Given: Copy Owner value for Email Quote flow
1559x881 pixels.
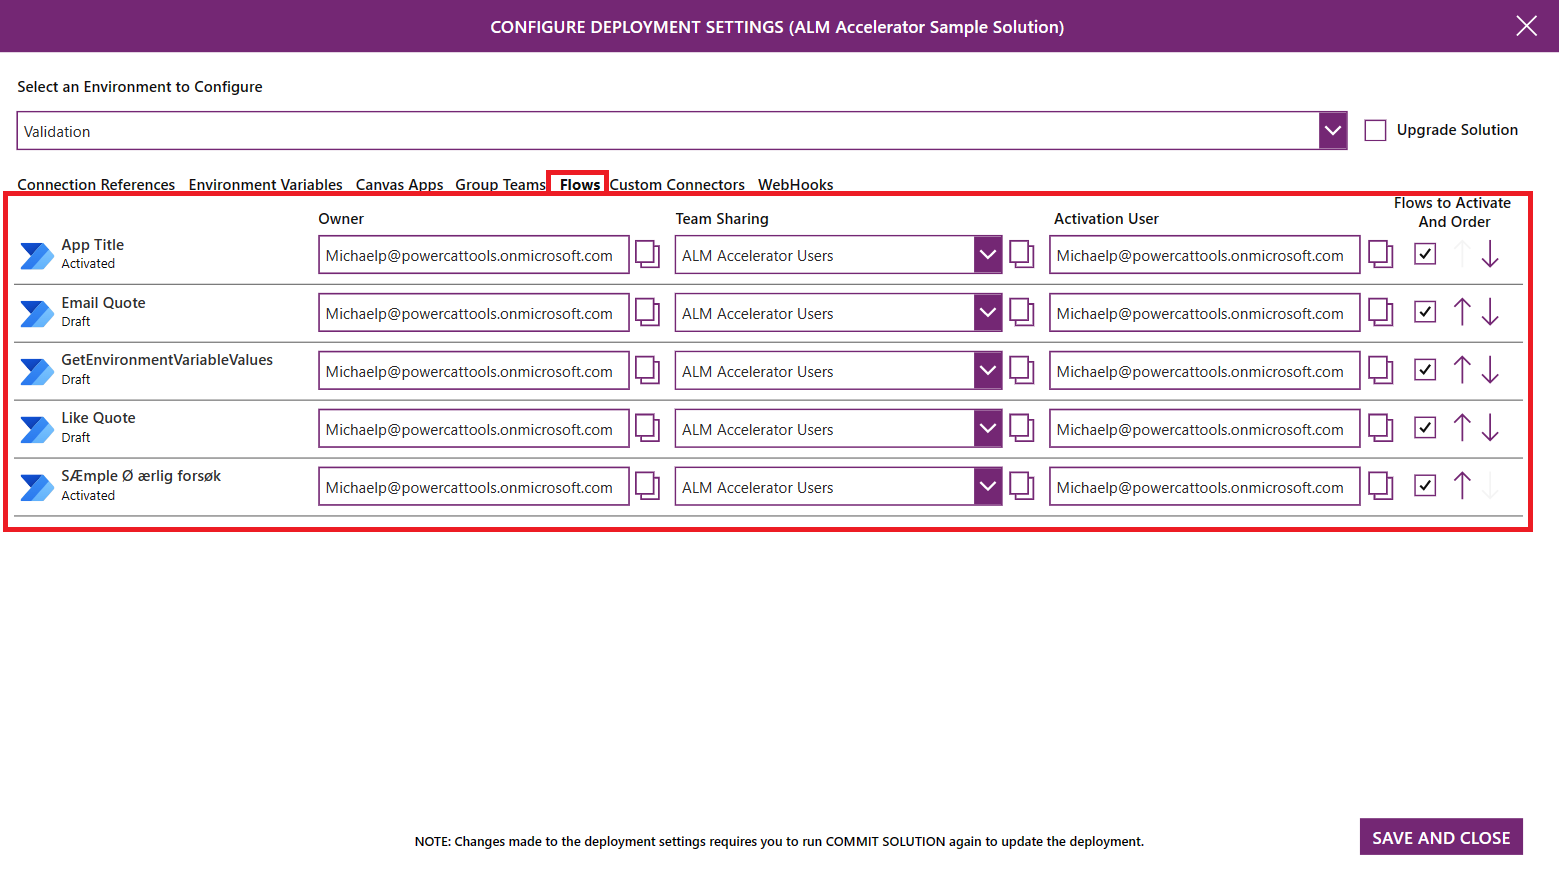Looking at the screenshot, I should tap(648, 312).
